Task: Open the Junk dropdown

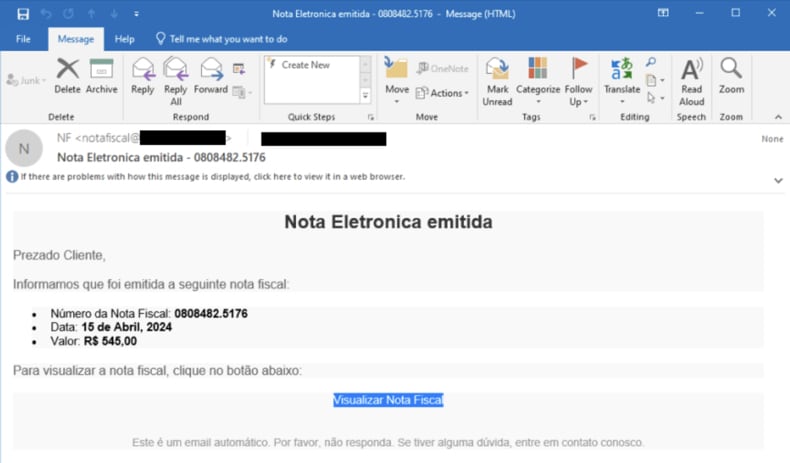Action: click(26, 81)
